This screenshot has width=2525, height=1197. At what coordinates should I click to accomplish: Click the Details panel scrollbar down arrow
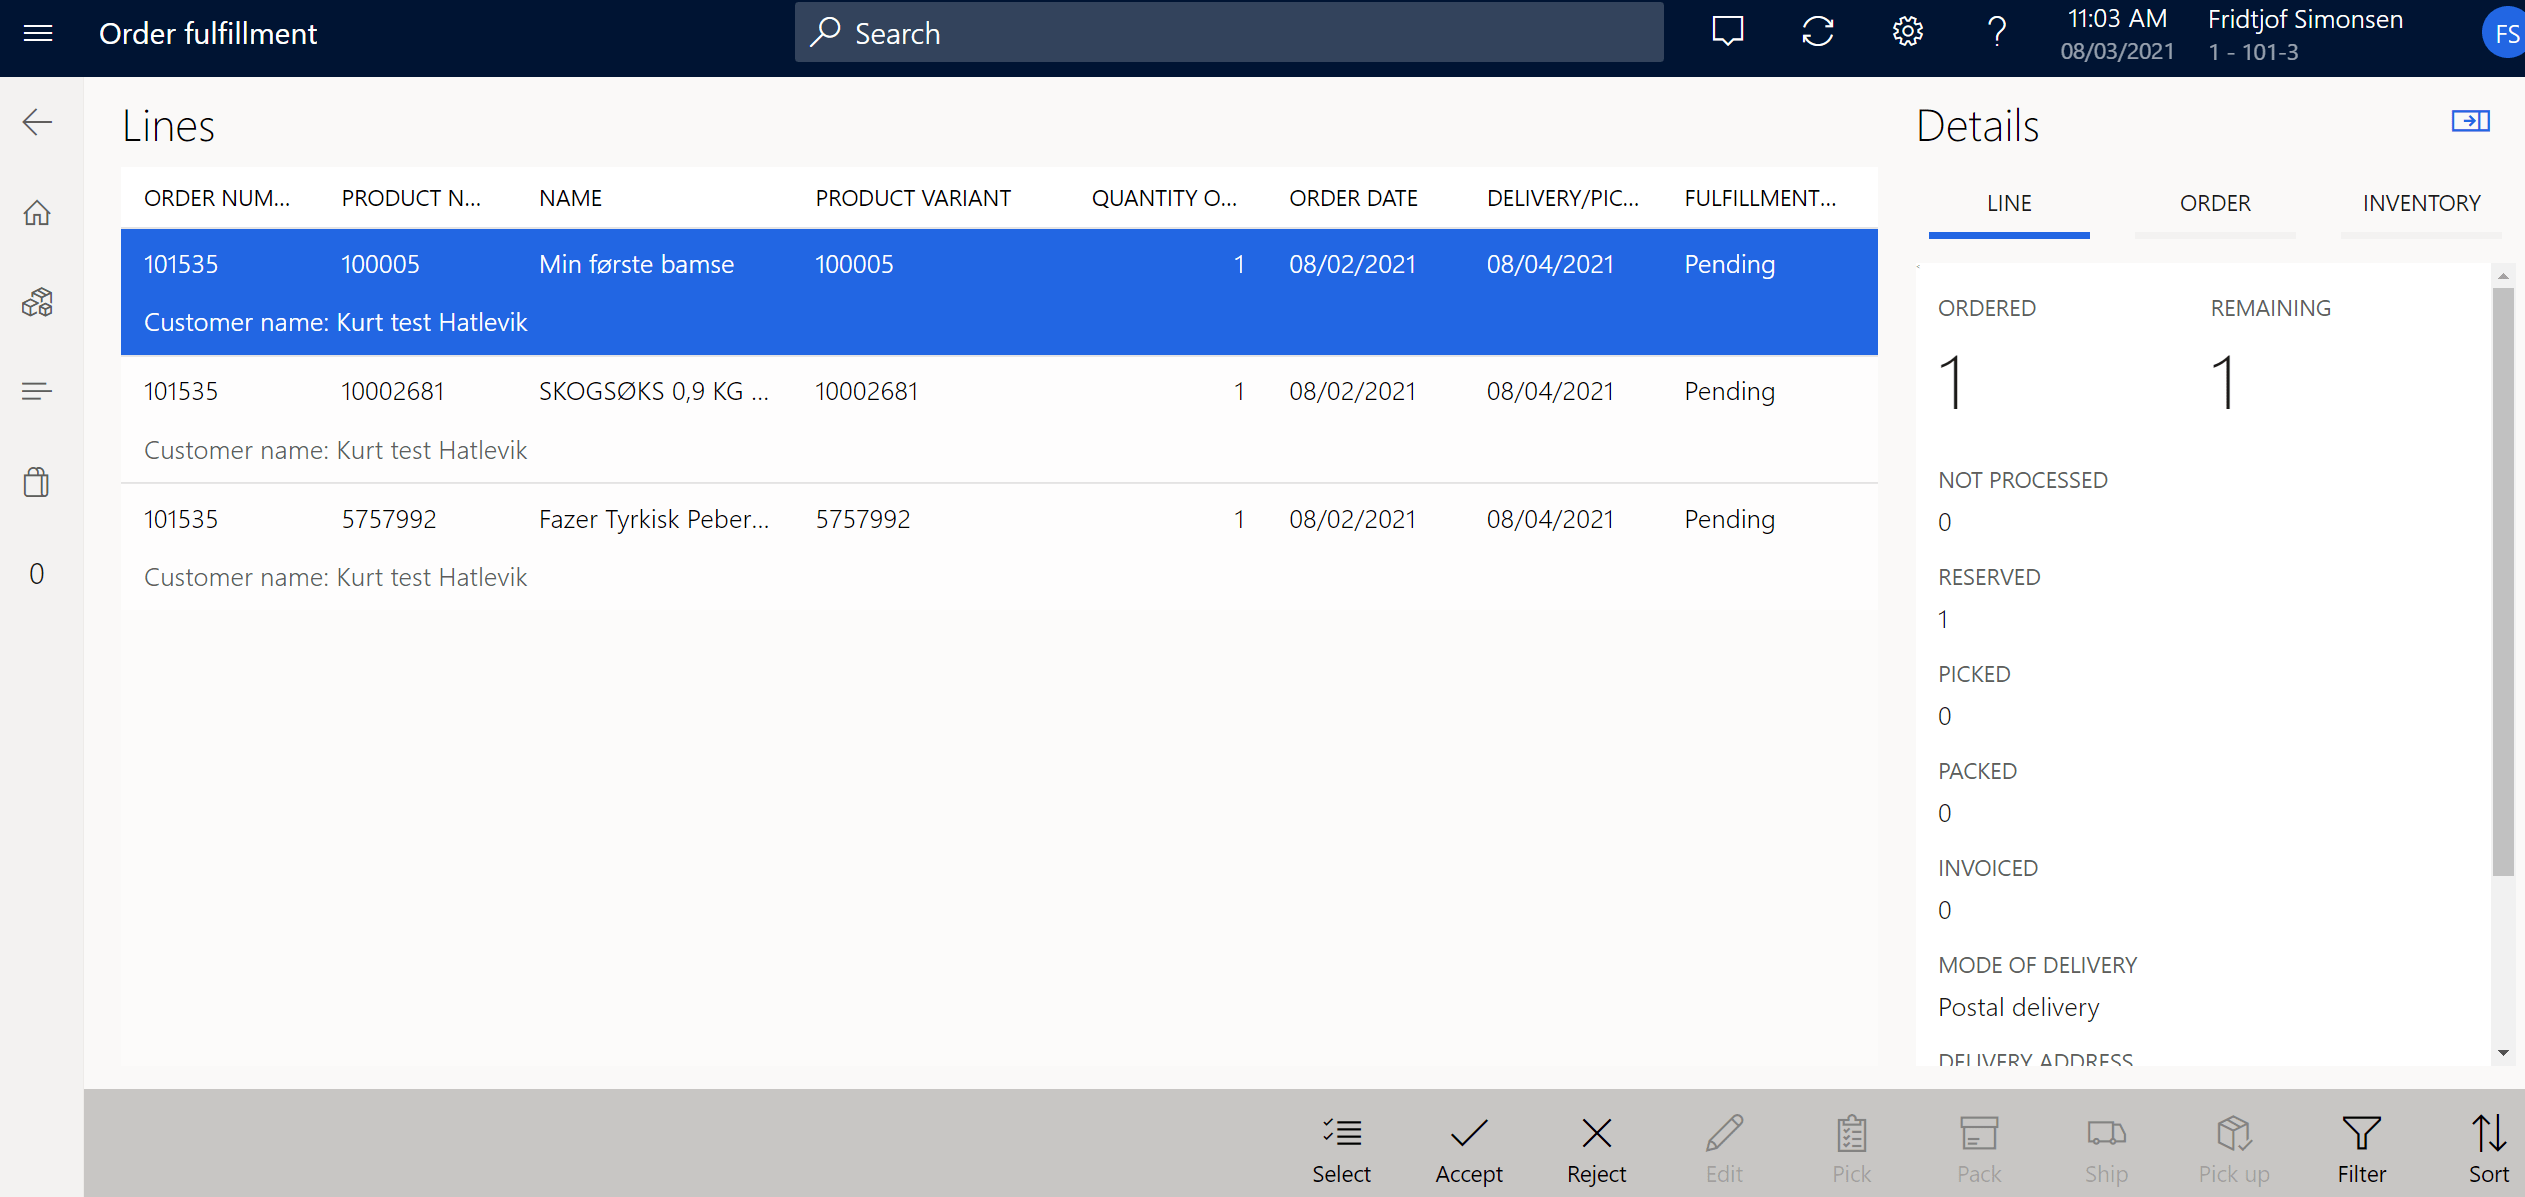point(2503,1053)
